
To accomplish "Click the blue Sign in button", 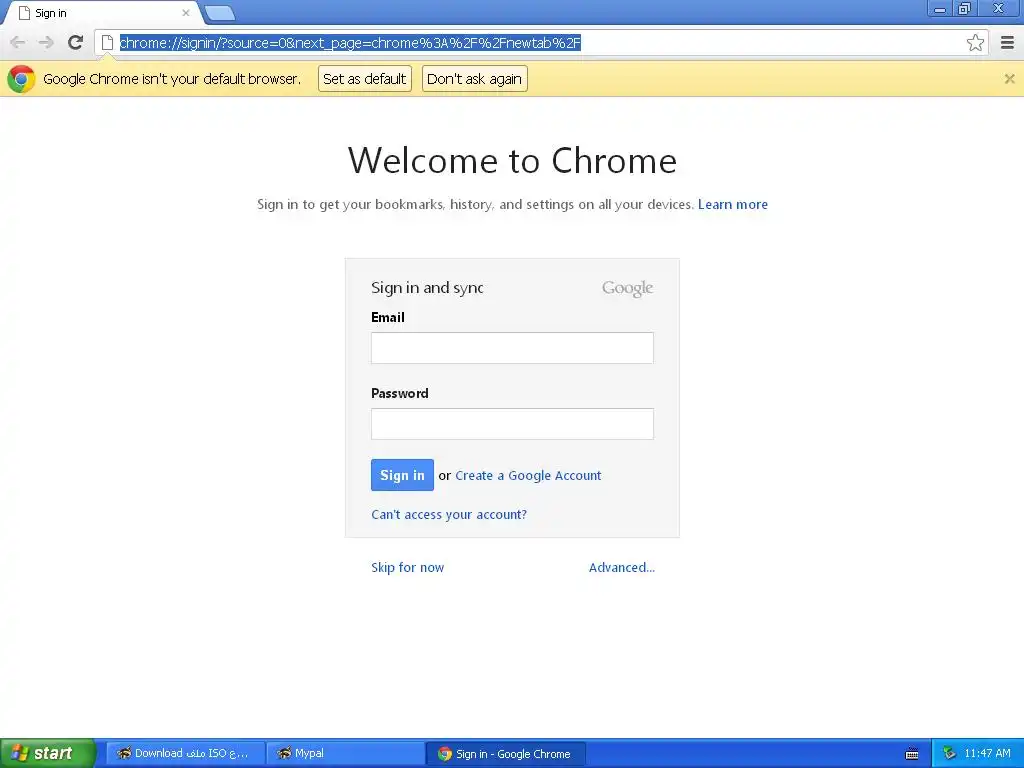I will [x=402, y=475].
